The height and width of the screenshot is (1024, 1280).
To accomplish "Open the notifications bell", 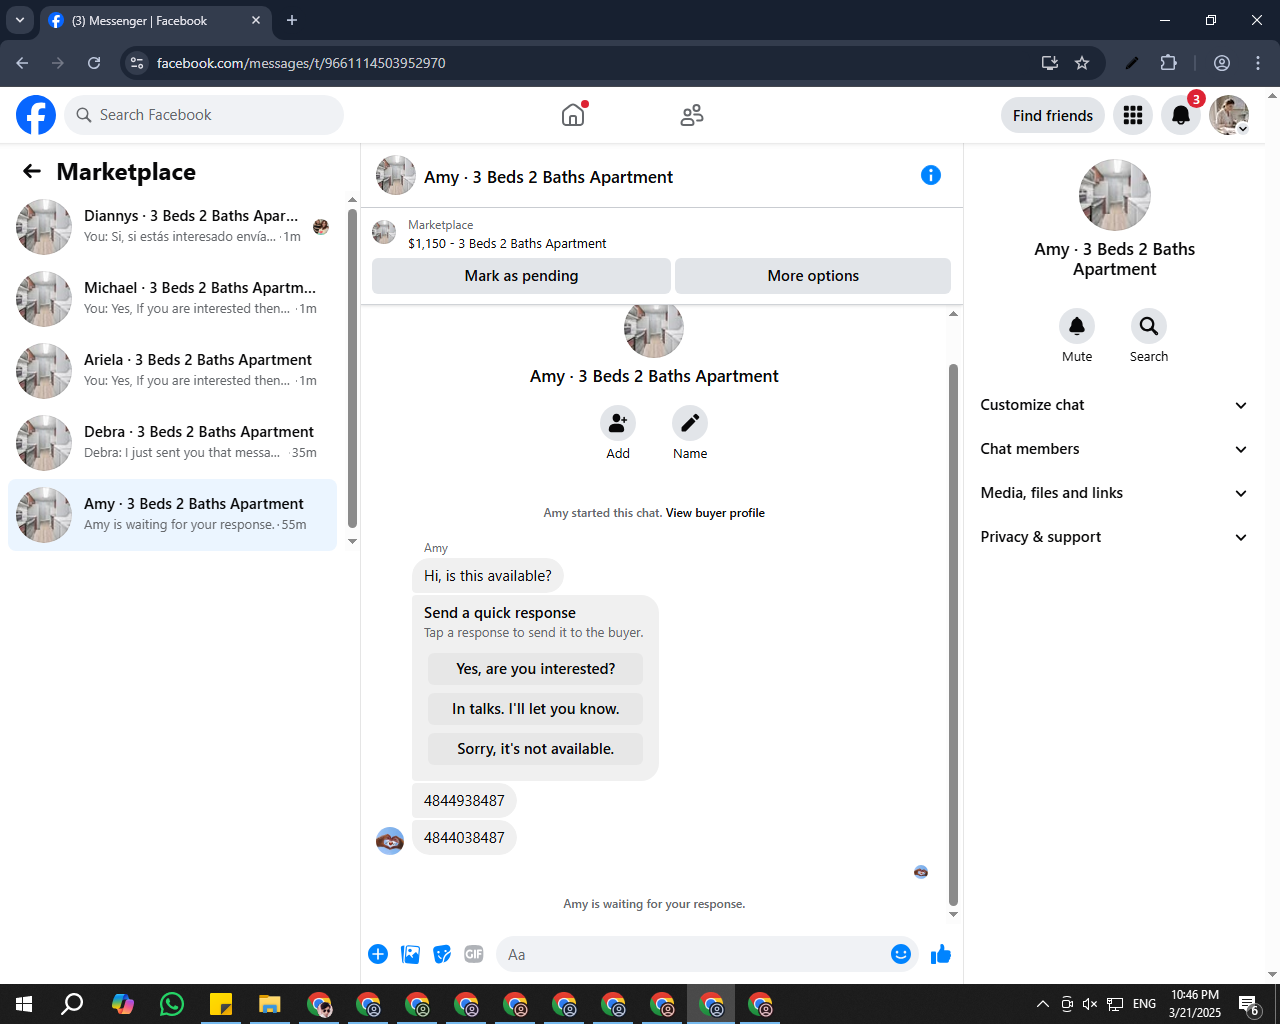I will tap(1181, 115).
